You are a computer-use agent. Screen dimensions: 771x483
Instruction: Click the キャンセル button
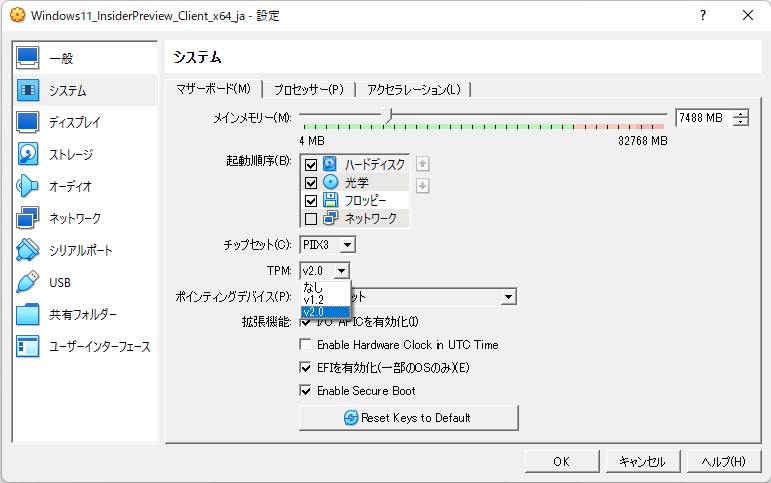642,461
